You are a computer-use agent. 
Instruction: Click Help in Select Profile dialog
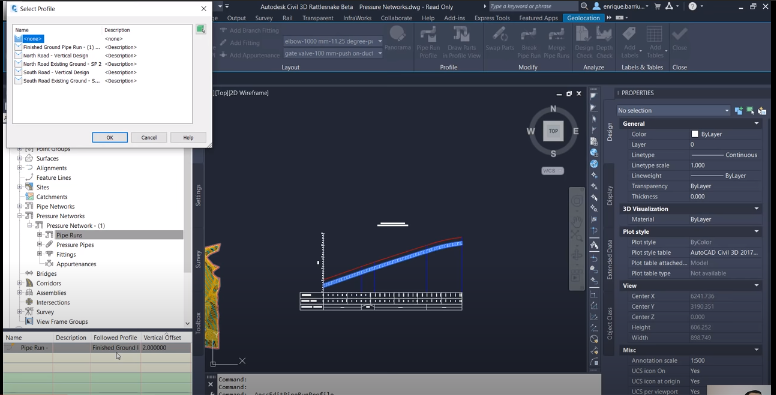coord(188,138)
